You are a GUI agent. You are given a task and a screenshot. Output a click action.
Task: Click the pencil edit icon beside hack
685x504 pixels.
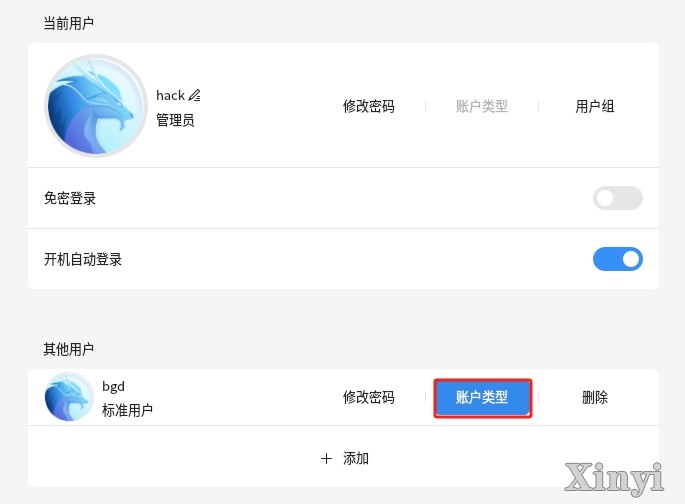point(194,95)
